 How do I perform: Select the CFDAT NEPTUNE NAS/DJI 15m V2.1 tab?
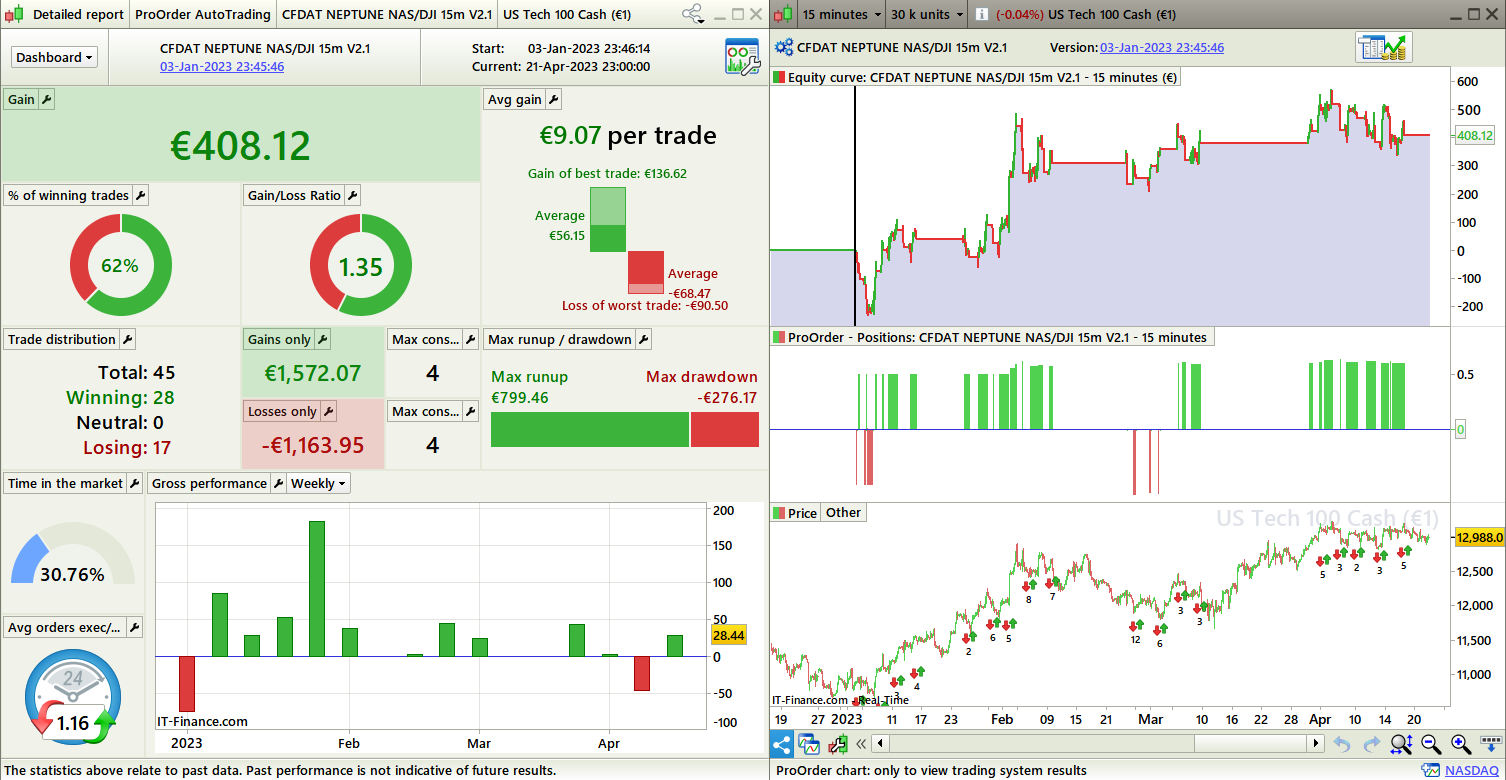point(387,14)
